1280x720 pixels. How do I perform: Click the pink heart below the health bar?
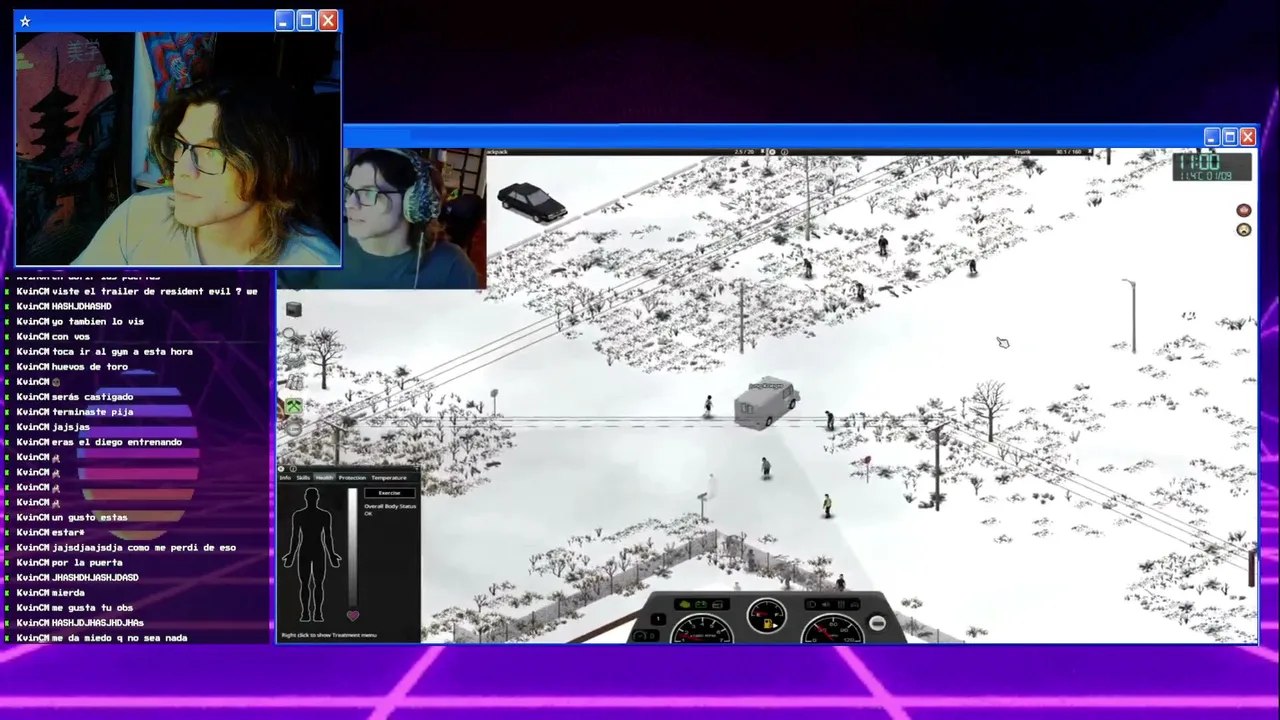point(352,617)
